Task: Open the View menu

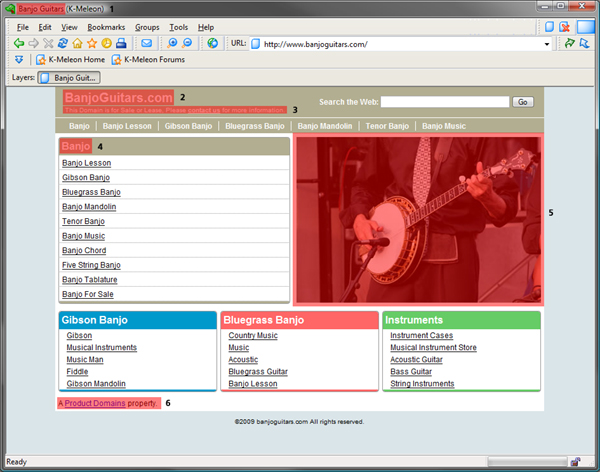Action: [x=69, y=27]
